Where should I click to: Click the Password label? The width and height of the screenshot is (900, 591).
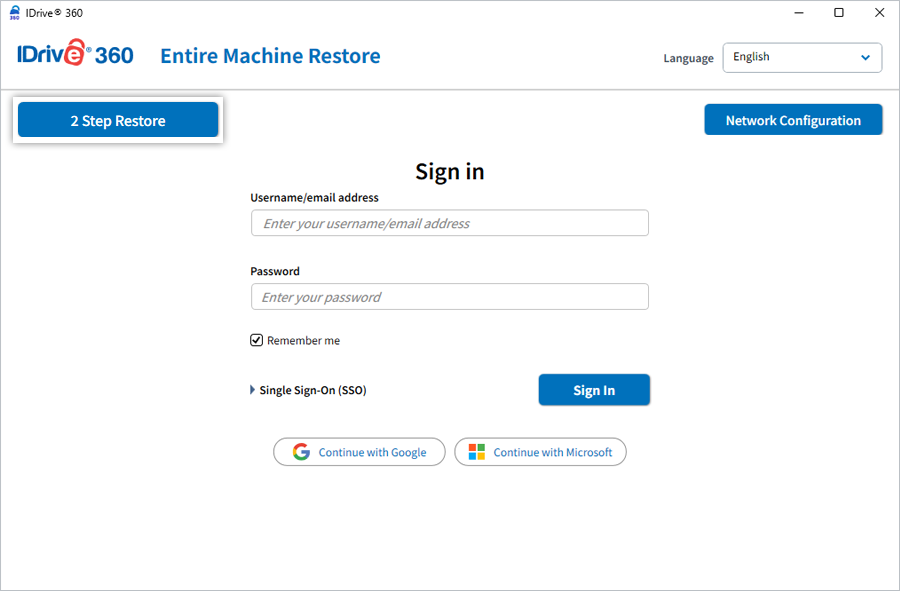(275, 271)
